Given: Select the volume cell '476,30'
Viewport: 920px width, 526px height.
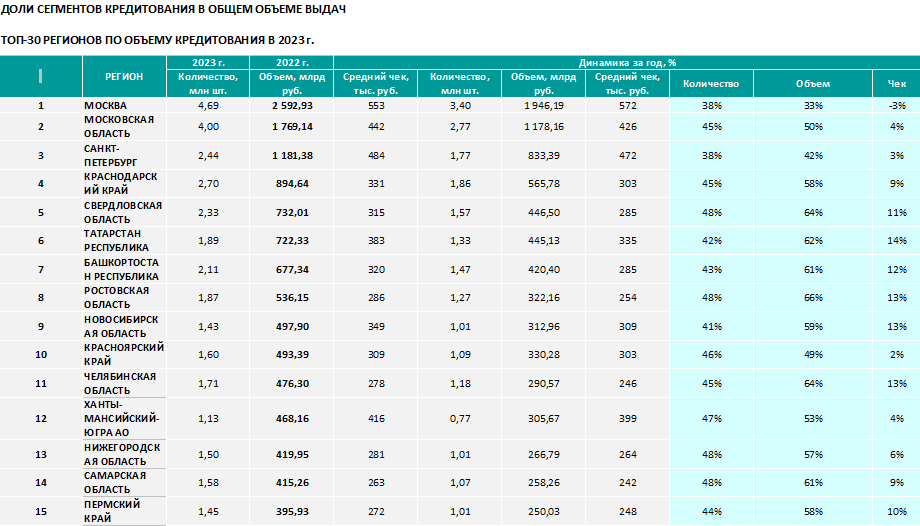Looking at the screenshot, I should pos(292,383).
